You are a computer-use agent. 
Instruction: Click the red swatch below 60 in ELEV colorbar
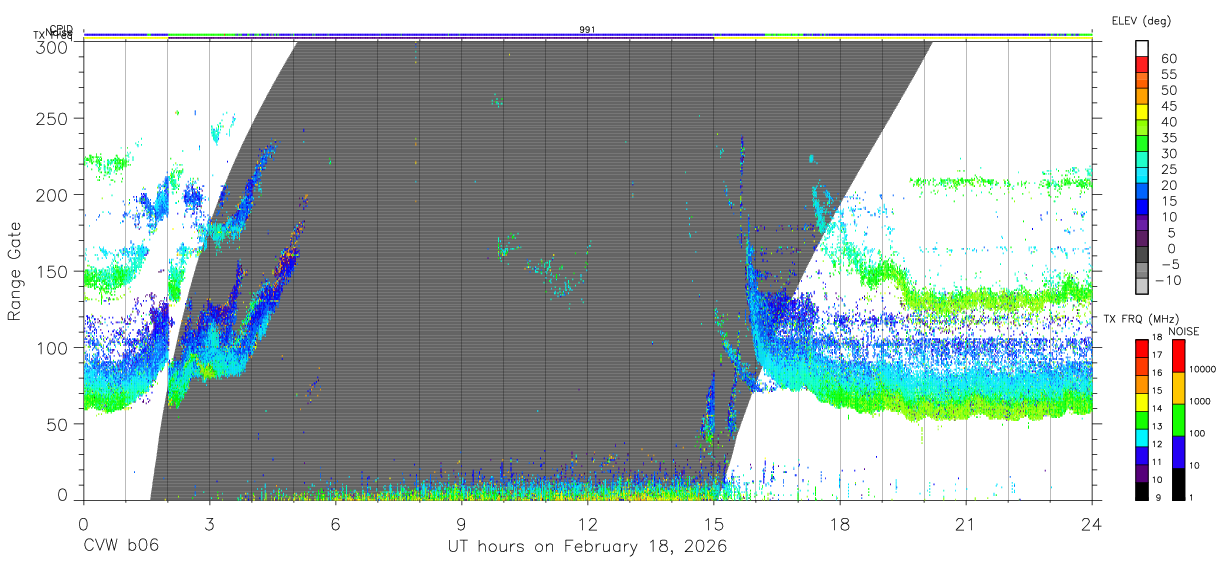coord(1143,63)
